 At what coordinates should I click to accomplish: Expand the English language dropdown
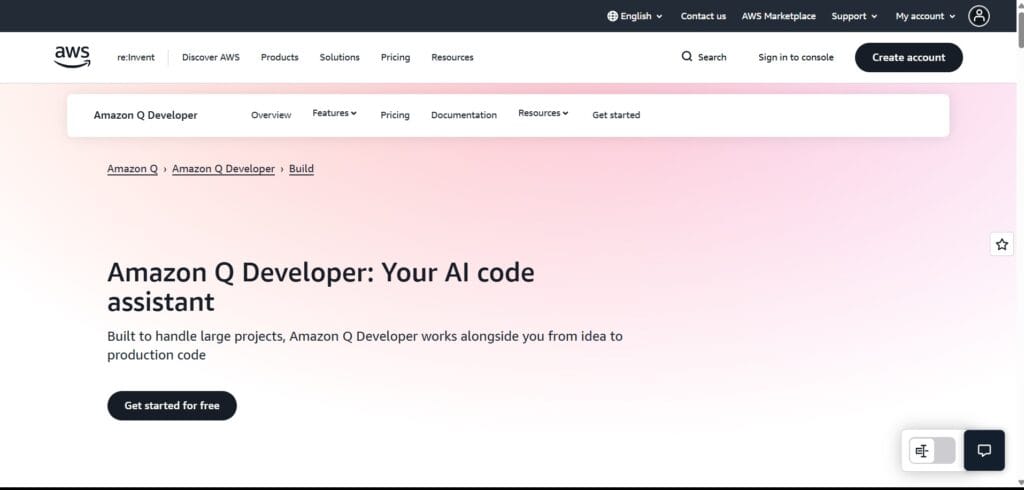(x=635, y=16)
